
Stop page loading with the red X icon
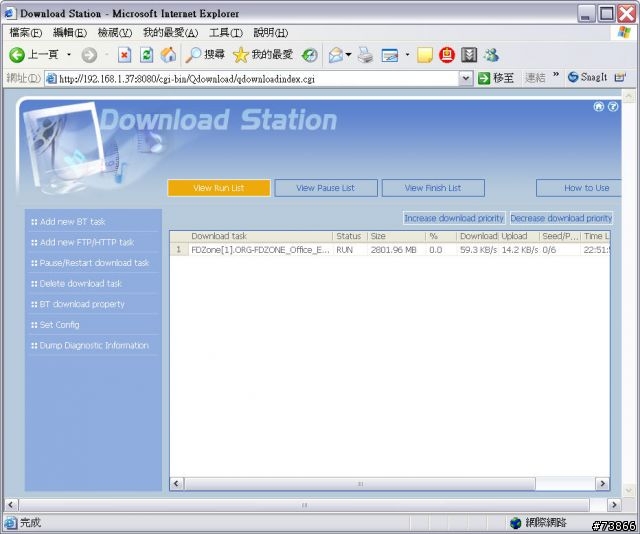(x=124, y=55)
